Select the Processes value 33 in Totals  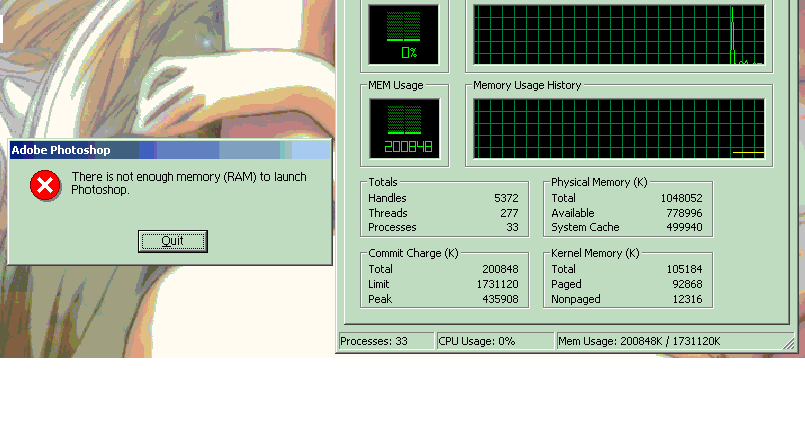(x=512, y=227)
